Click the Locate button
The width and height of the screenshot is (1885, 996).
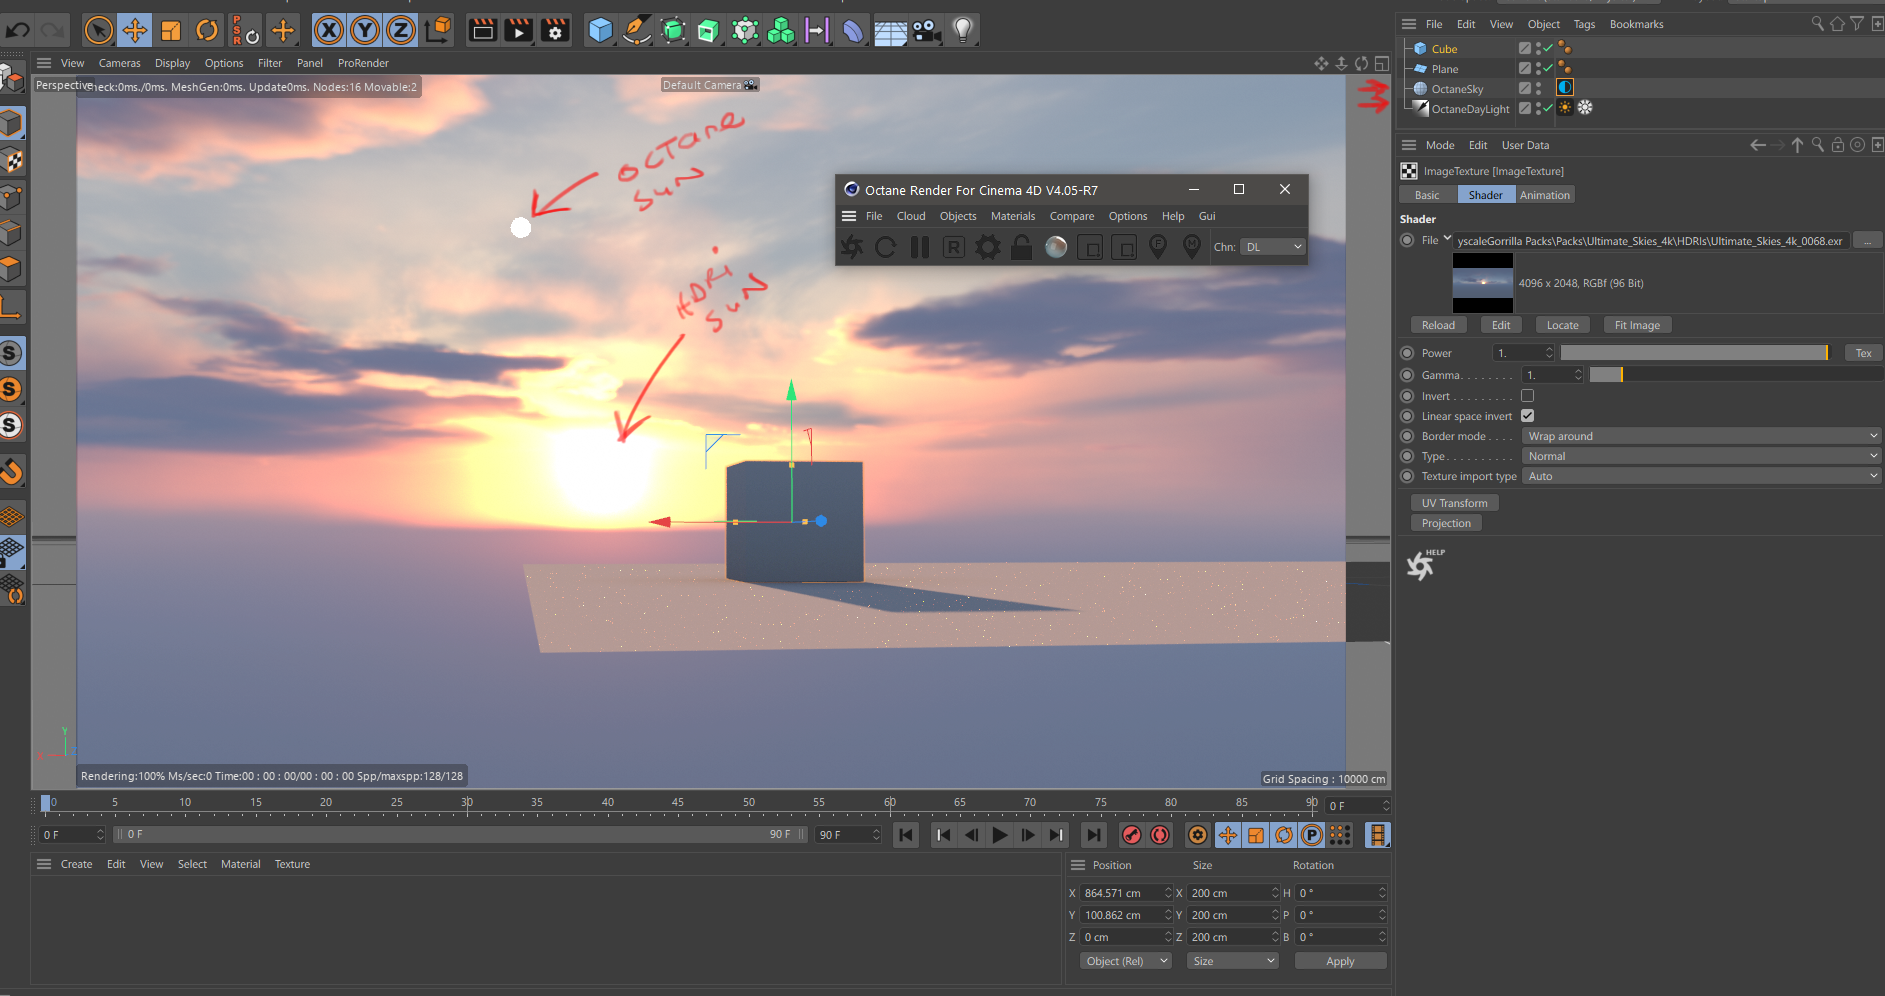[1562, 325]
